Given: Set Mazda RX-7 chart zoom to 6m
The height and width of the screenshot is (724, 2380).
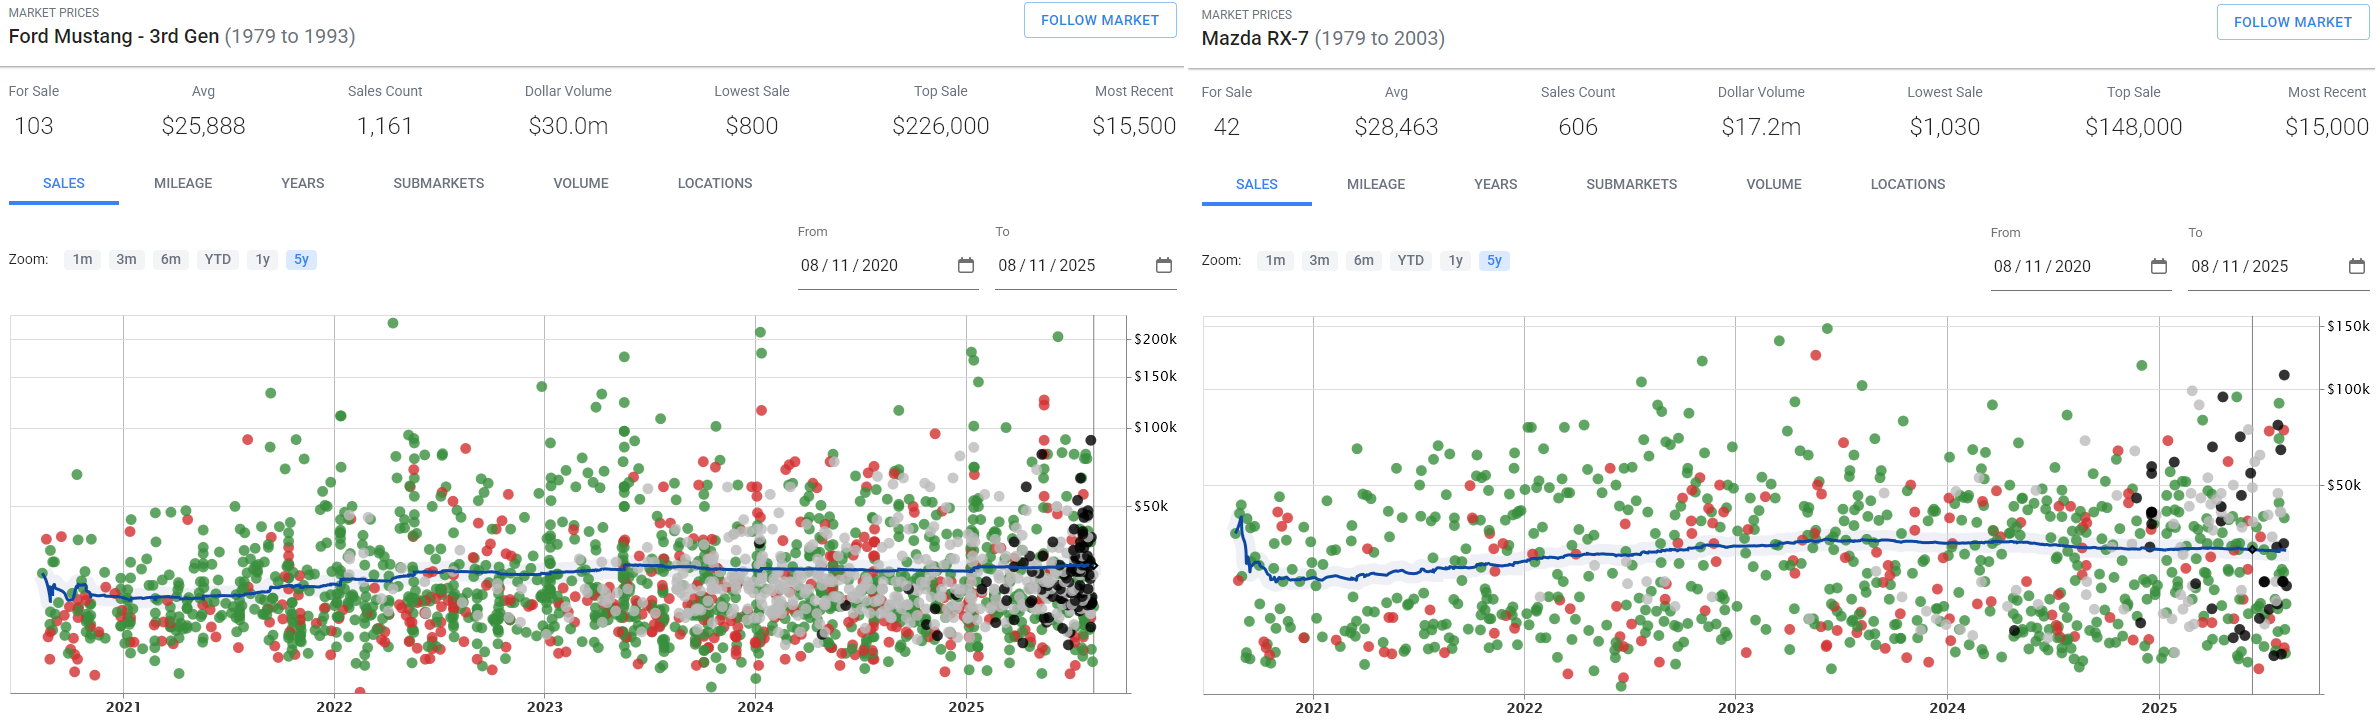Looking at the screenshot, I should [x=1364, y=261].
